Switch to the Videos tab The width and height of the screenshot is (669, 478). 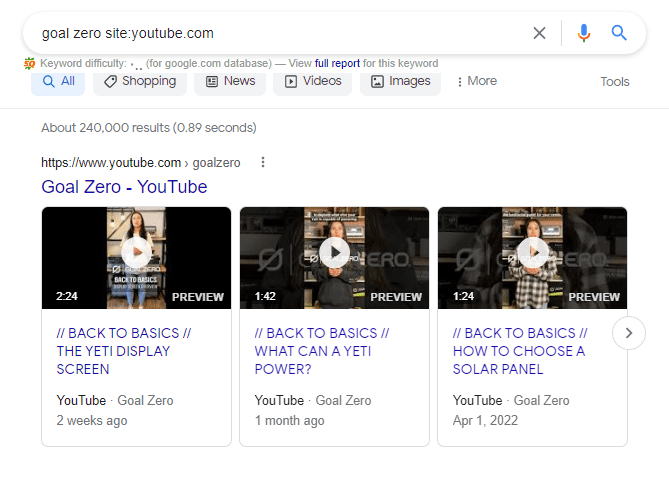(313, 81)
